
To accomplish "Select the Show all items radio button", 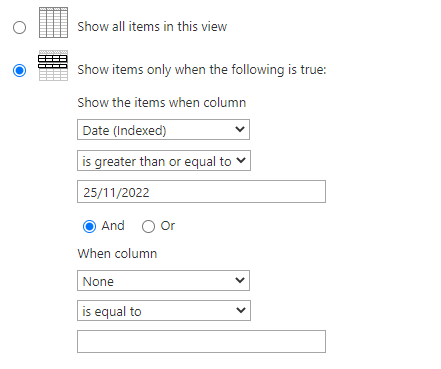I will (19, 27).
